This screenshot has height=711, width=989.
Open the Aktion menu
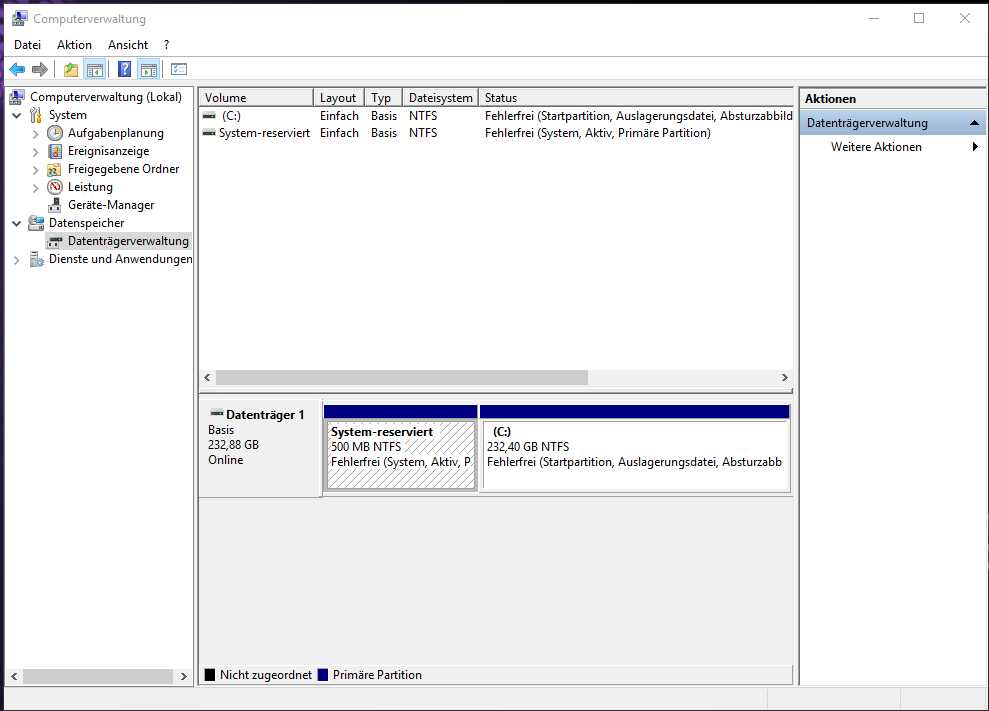tap(74, 45)
